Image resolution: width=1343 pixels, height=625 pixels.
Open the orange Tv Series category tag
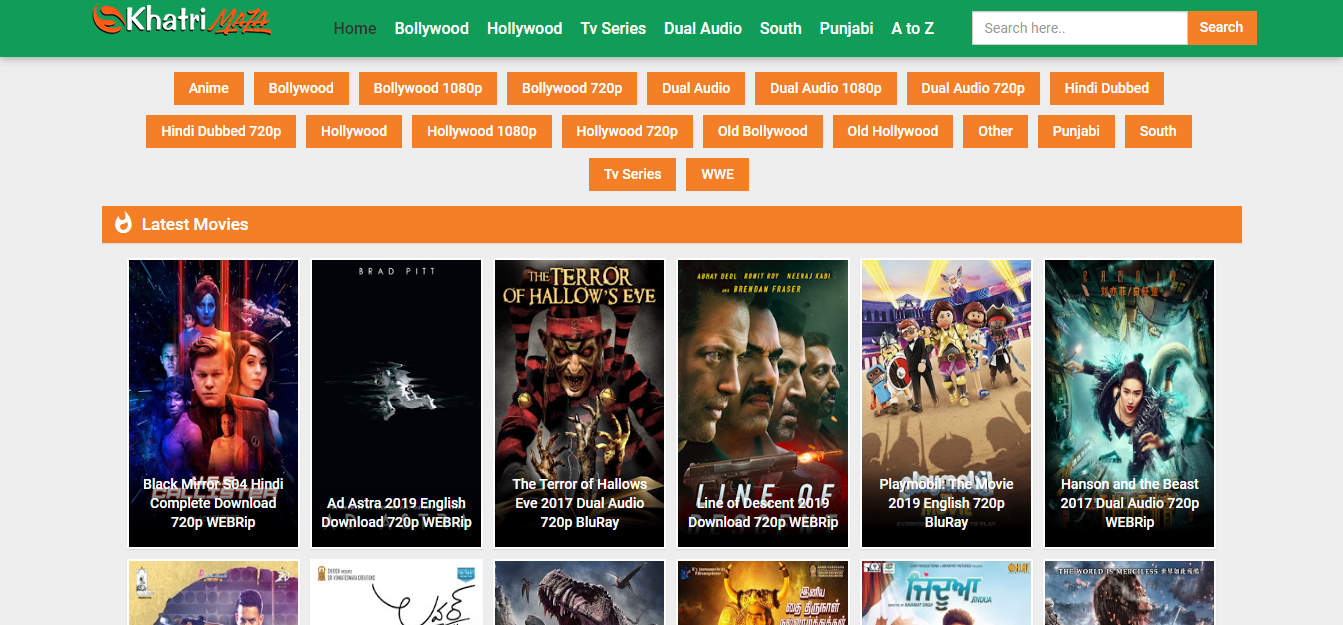coord(633,174)
